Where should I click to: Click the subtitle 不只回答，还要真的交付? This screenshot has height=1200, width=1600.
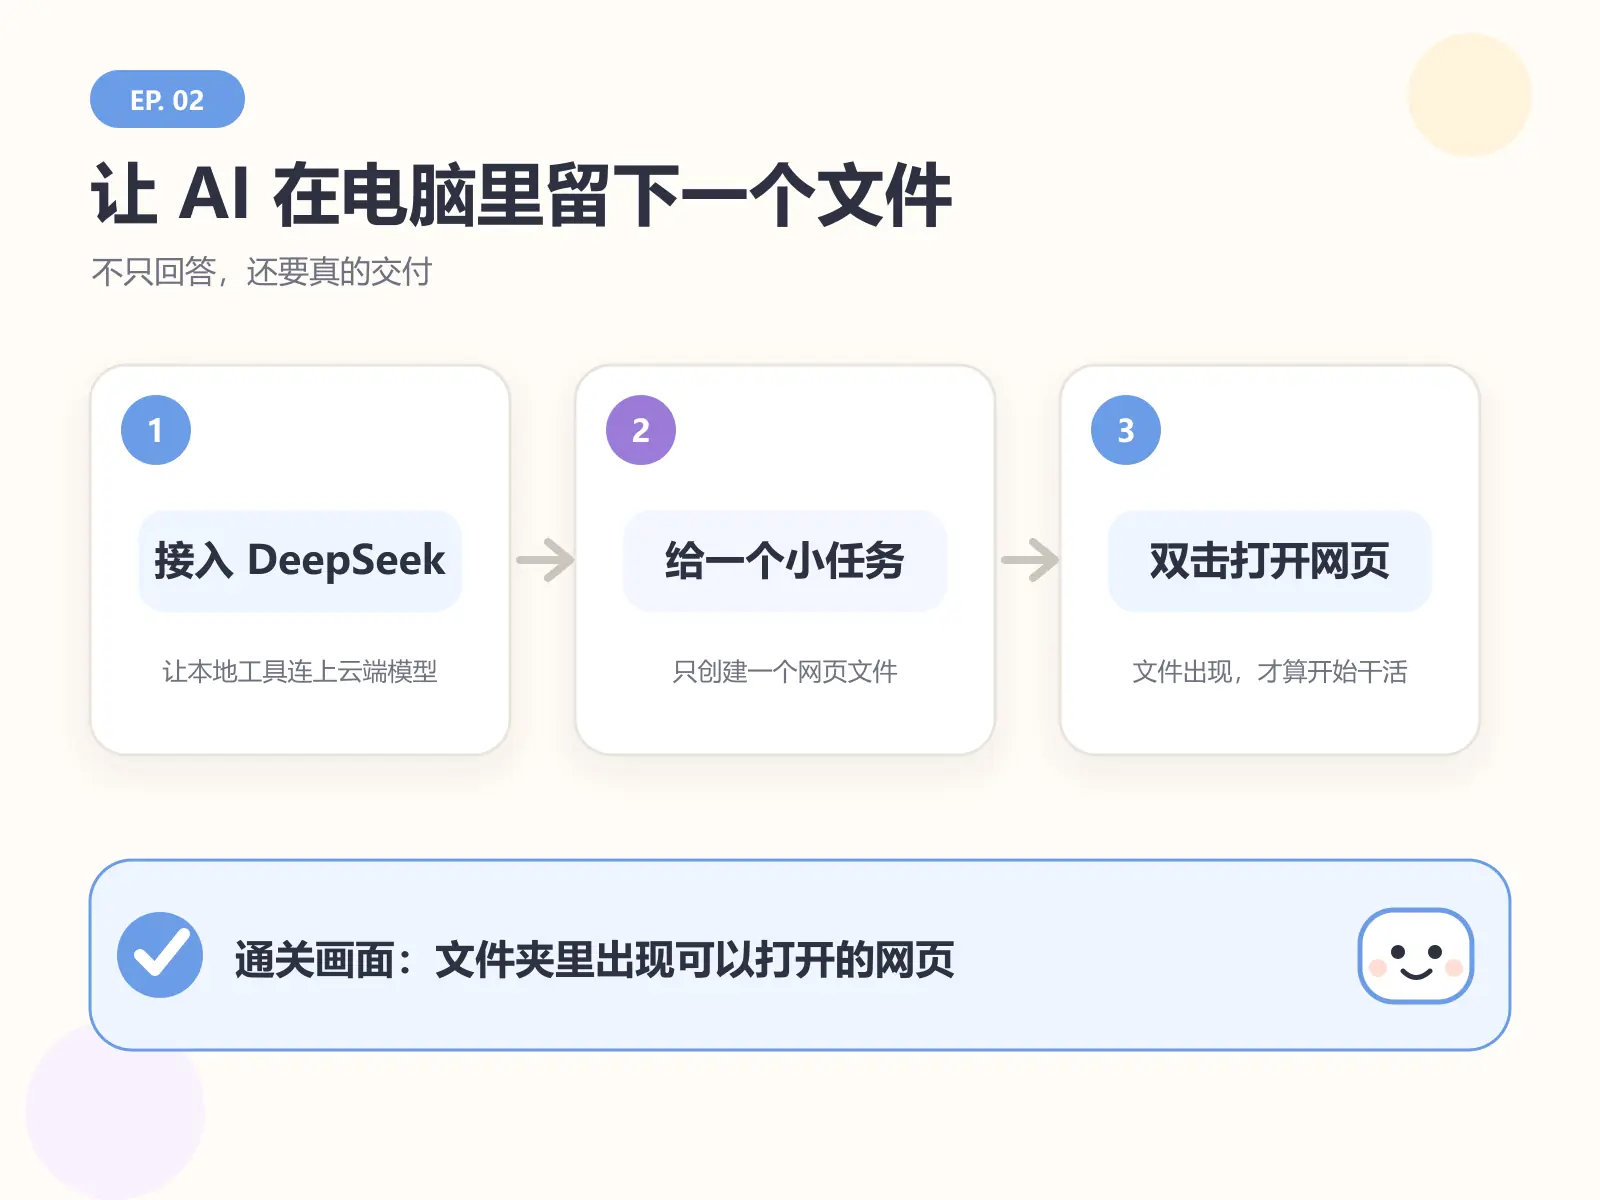pyautogui.click(x=262, y=271)
